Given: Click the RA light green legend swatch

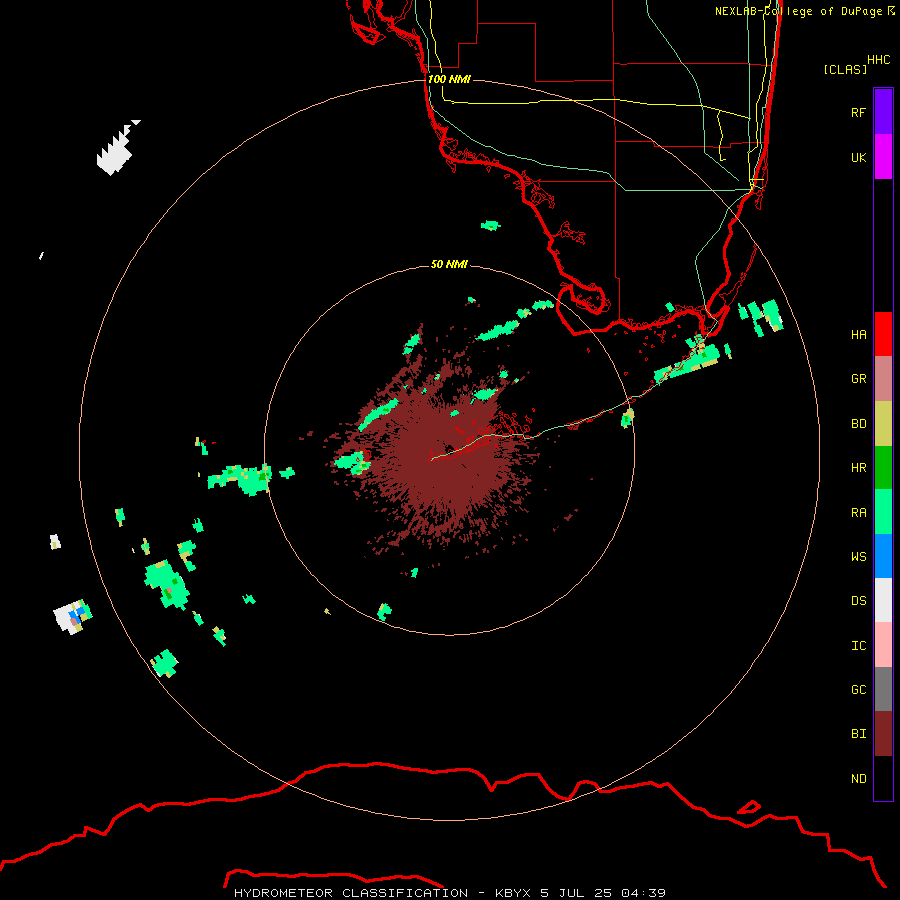Looking at the screenshot, I should pyautogui.click(x=883, y=512).
